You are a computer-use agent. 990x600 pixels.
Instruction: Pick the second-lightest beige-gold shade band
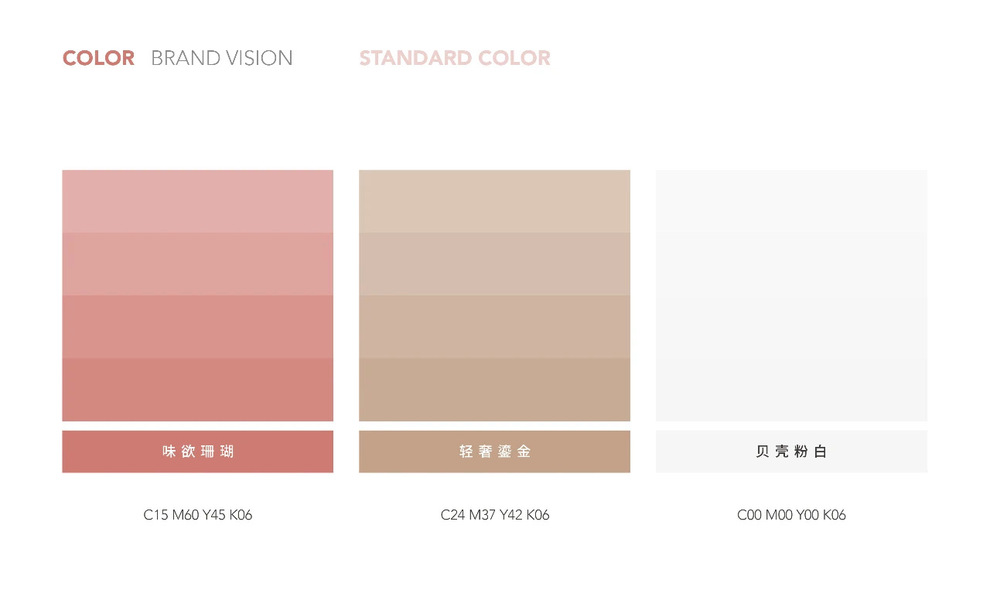point(494,264)
